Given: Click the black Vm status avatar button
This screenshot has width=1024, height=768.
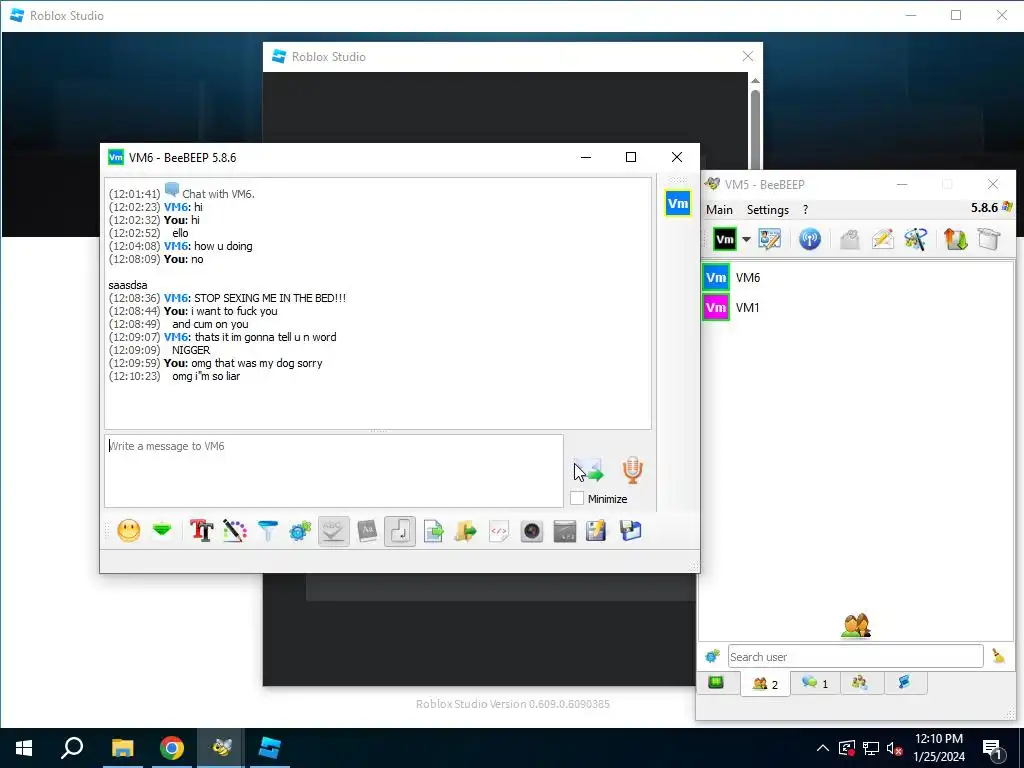Looking at the screenshot, I should [724, 239].
